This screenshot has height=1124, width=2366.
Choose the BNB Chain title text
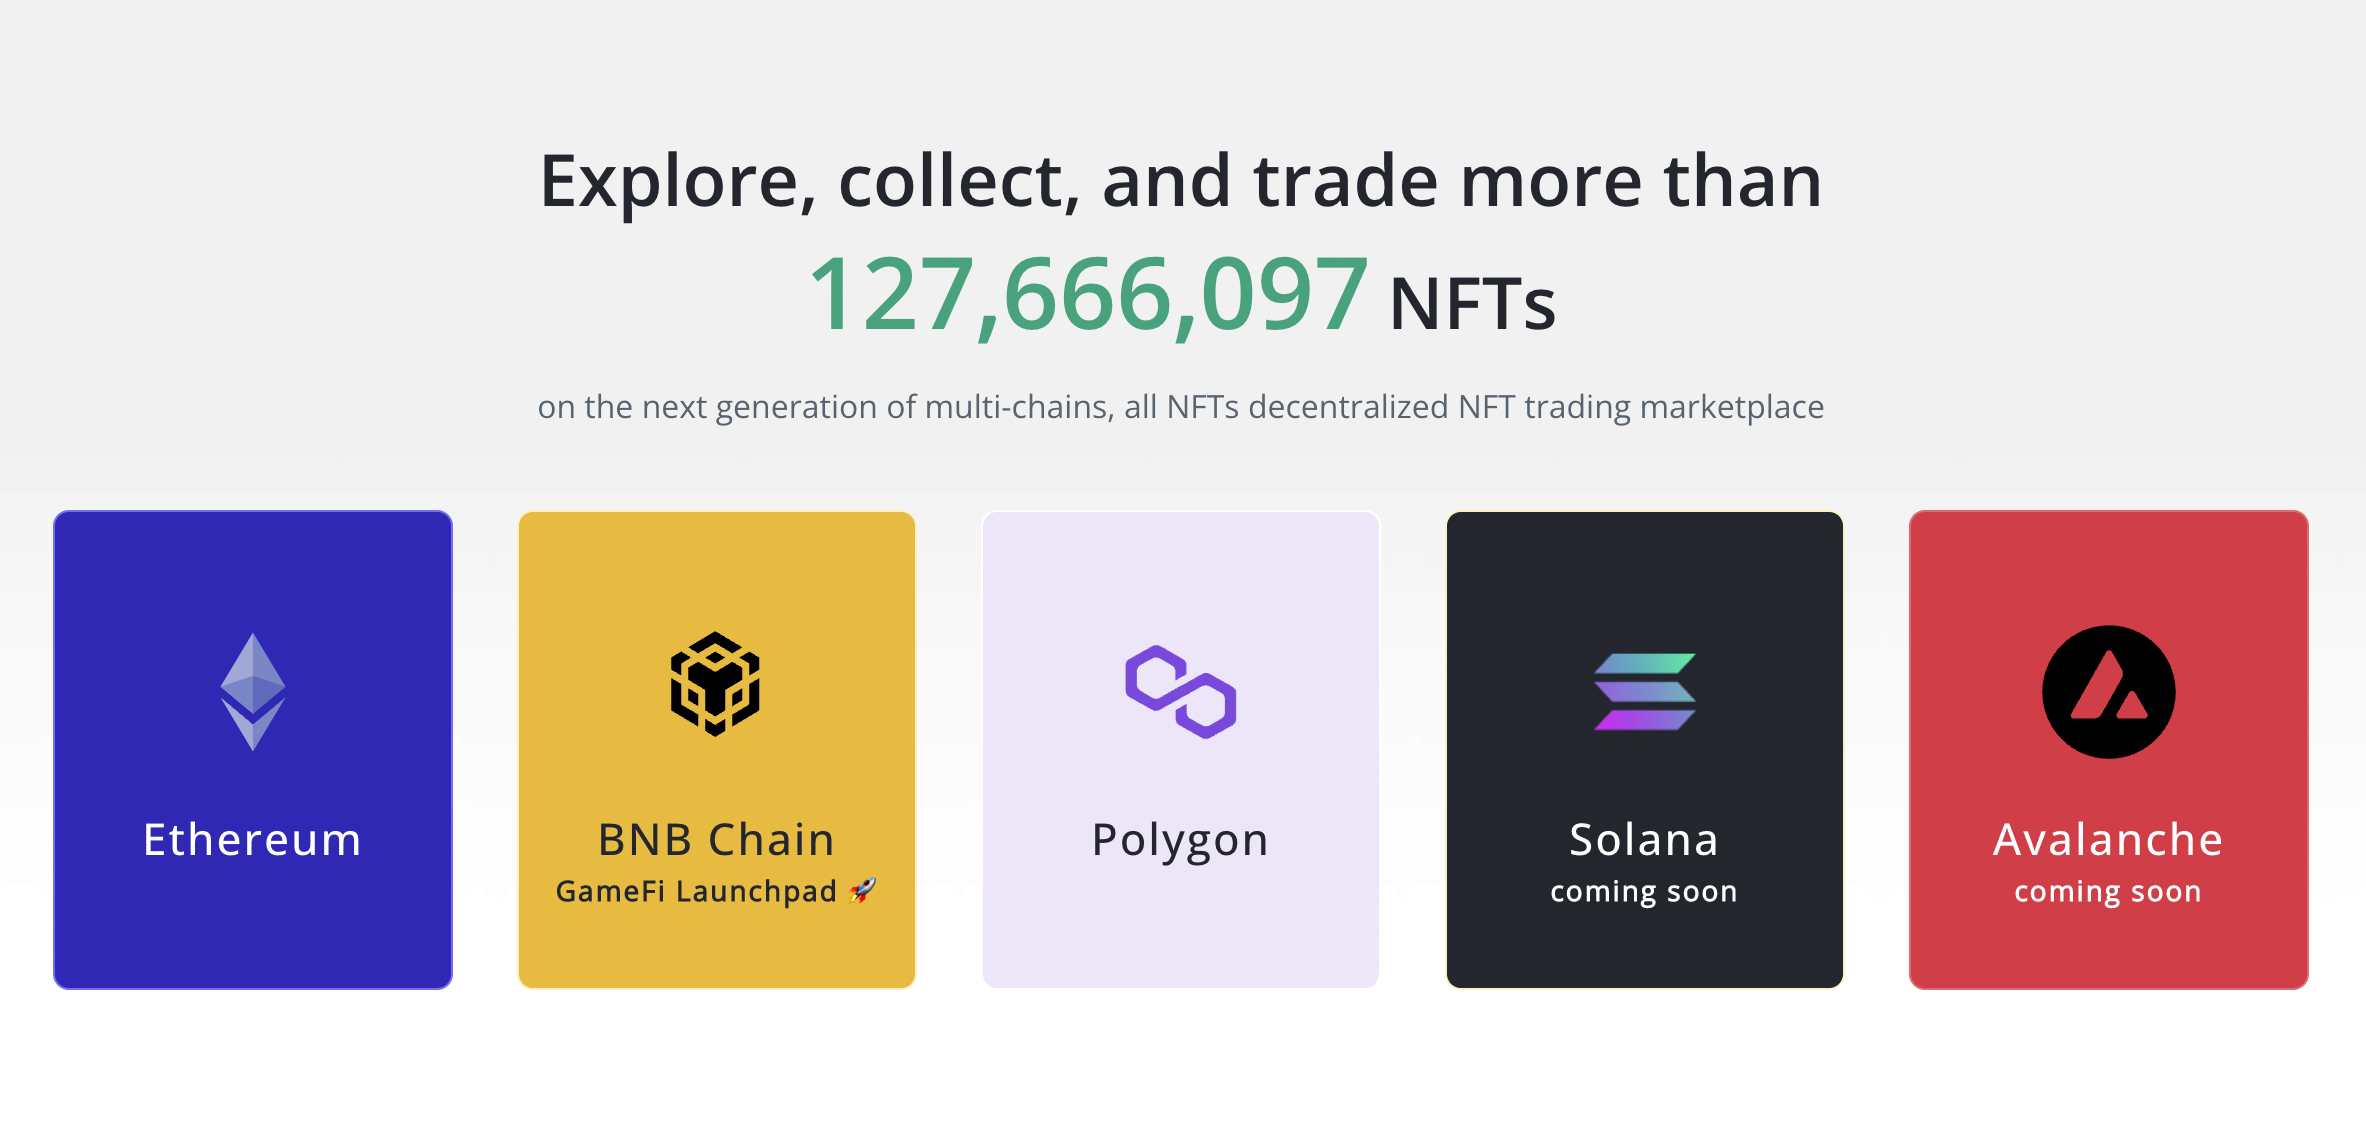pos(716,840)
